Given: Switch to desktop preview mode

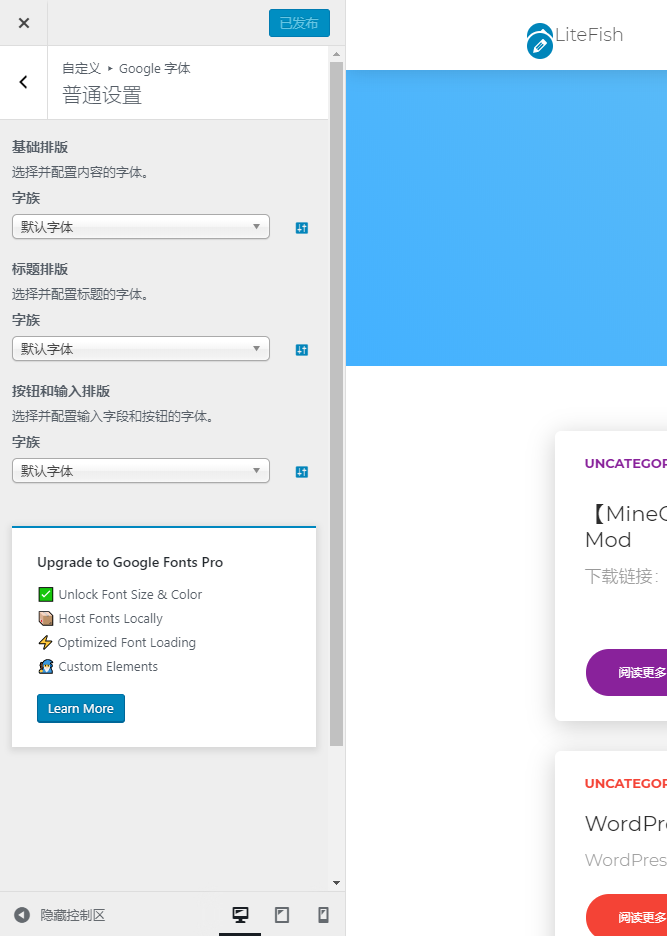Looking at the screenshot, I should point(240,915).
